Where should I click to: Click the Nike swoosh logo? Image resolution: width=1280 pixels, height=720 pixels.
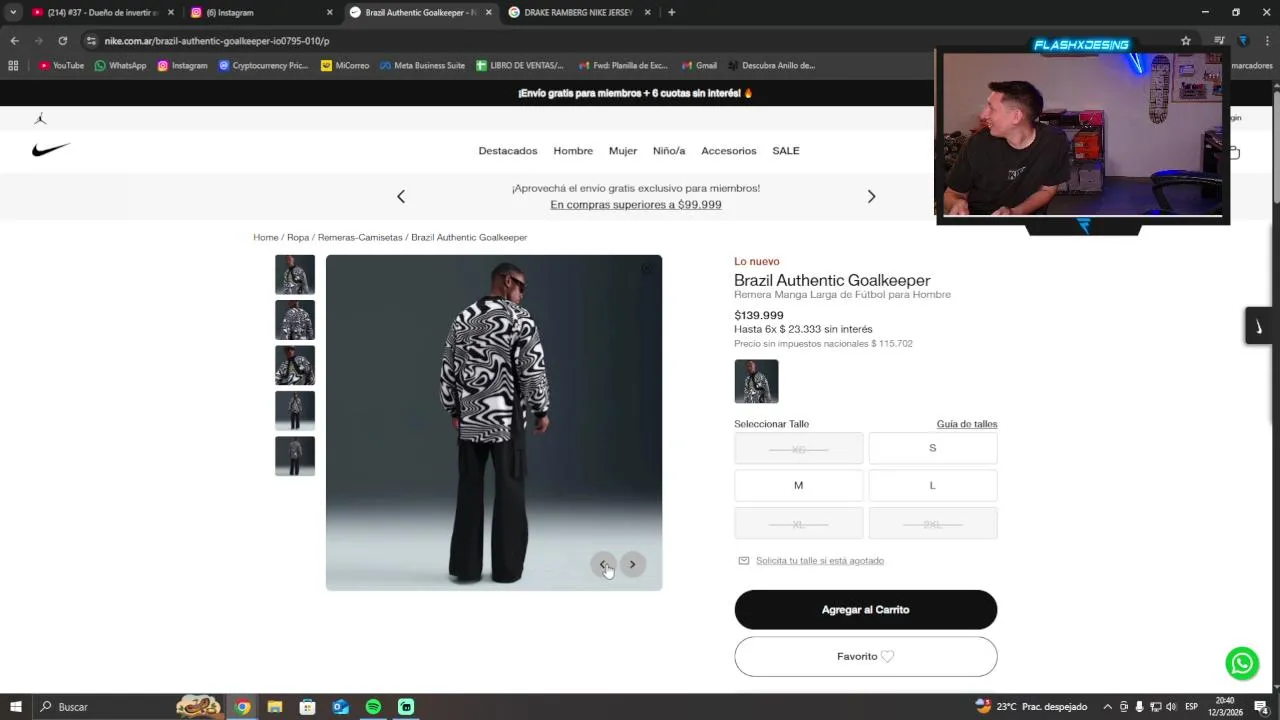(51, 149)
